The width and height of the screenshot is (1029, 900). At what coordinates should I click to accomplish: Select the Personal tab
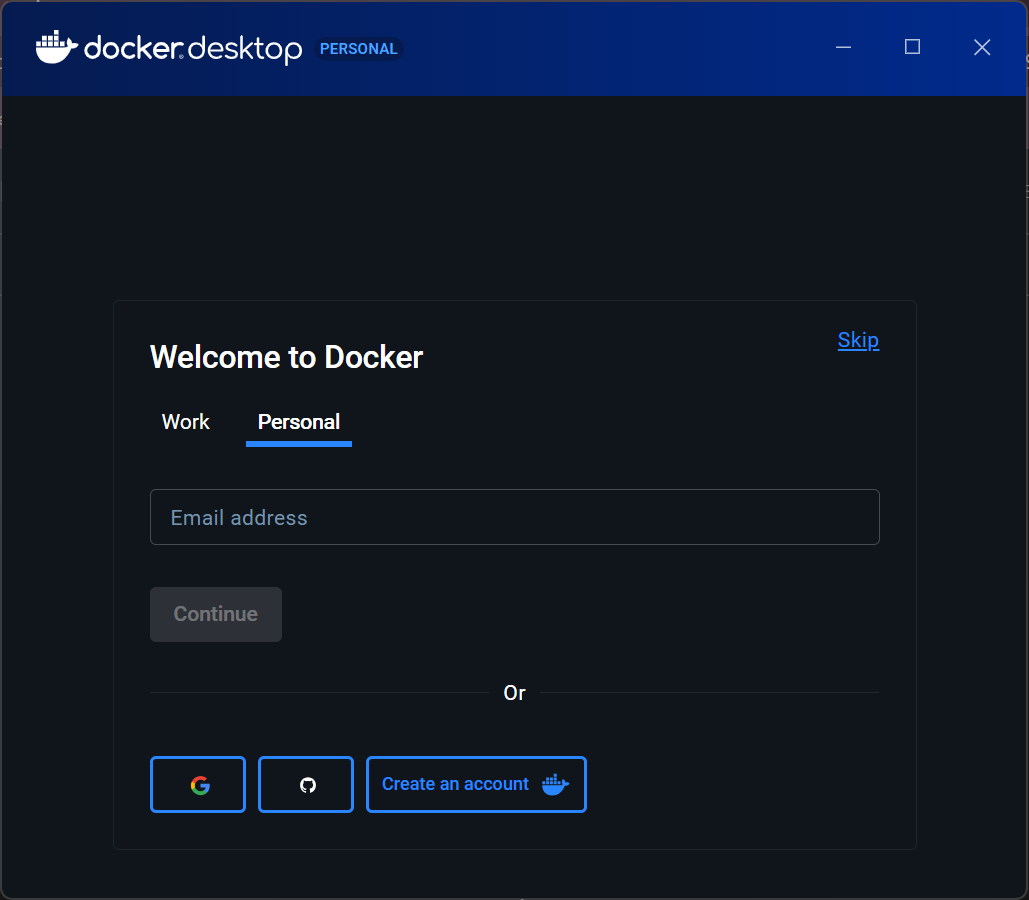[x=299, y=422]
